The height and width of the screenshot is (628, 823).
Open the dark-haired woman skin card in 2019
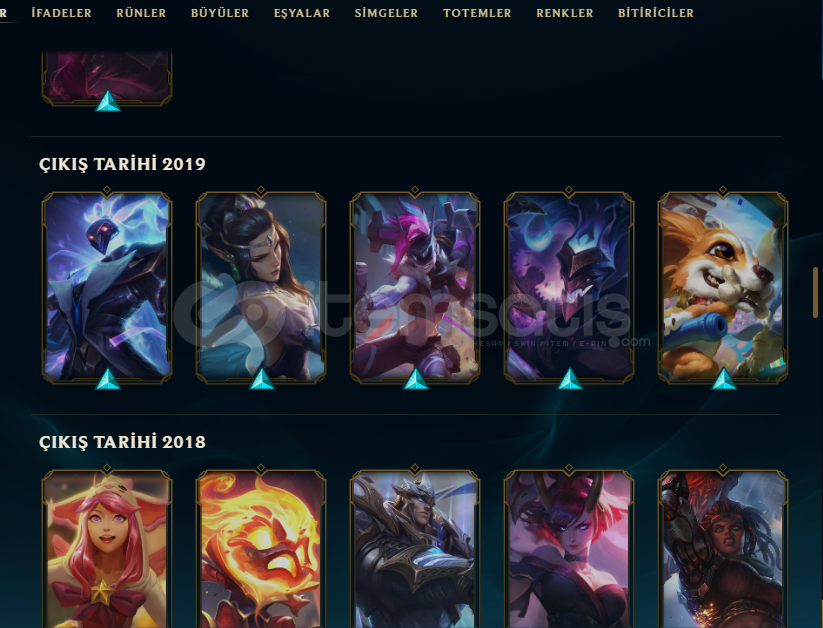[x=261, y=287]
